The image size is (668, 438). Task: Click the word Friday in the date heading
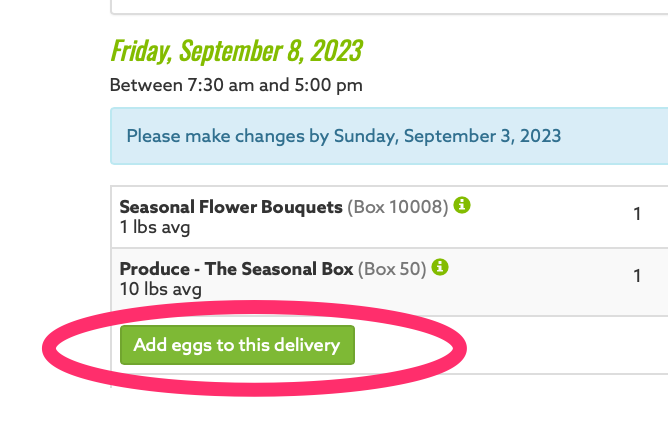pyautogui.click(x=141, y=50)
